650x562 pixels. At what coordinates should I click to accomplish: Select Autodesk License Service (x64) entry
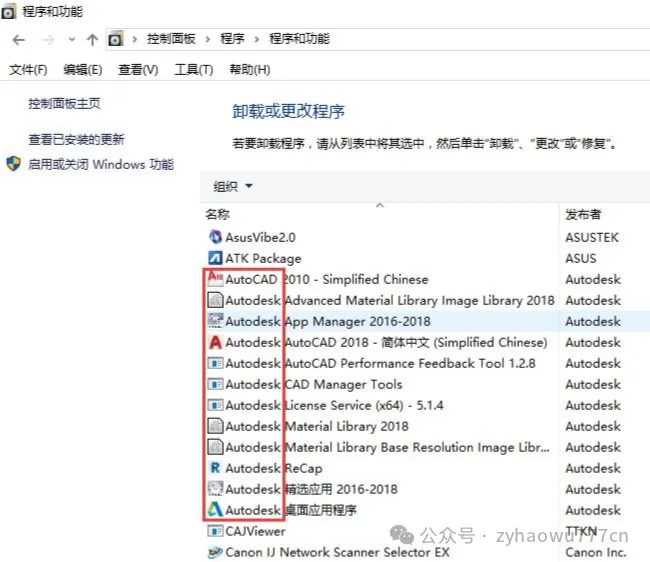click(x=335, y=405)
